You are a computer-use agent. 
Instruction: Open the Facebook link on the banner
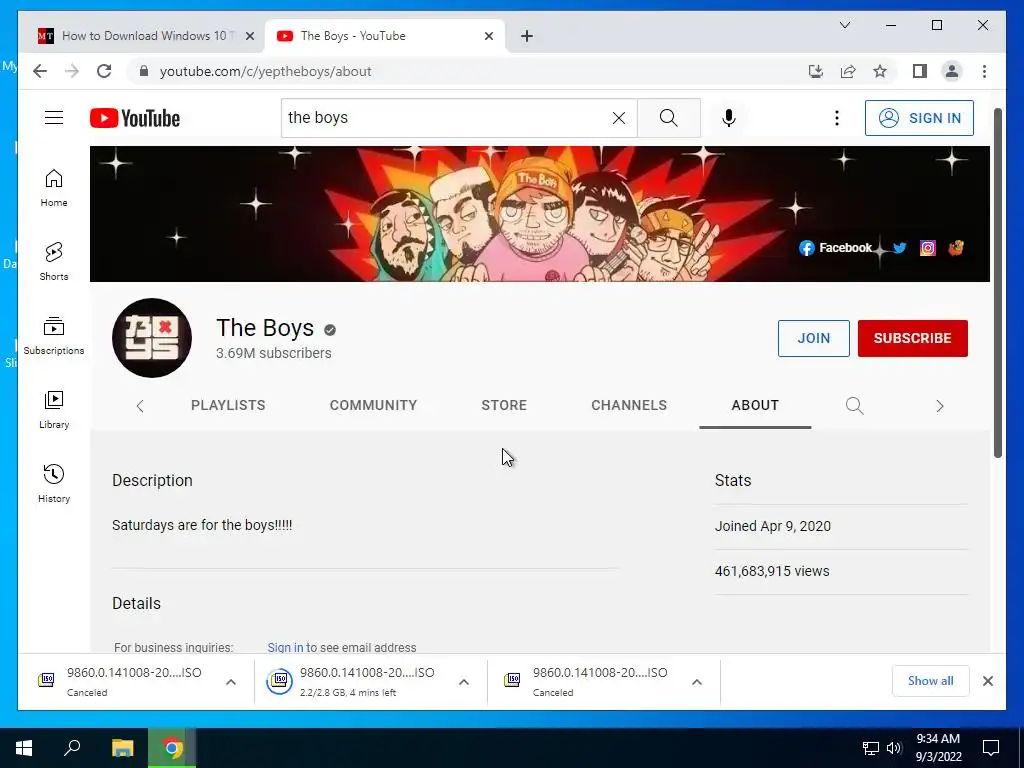[x=835, y=248]
